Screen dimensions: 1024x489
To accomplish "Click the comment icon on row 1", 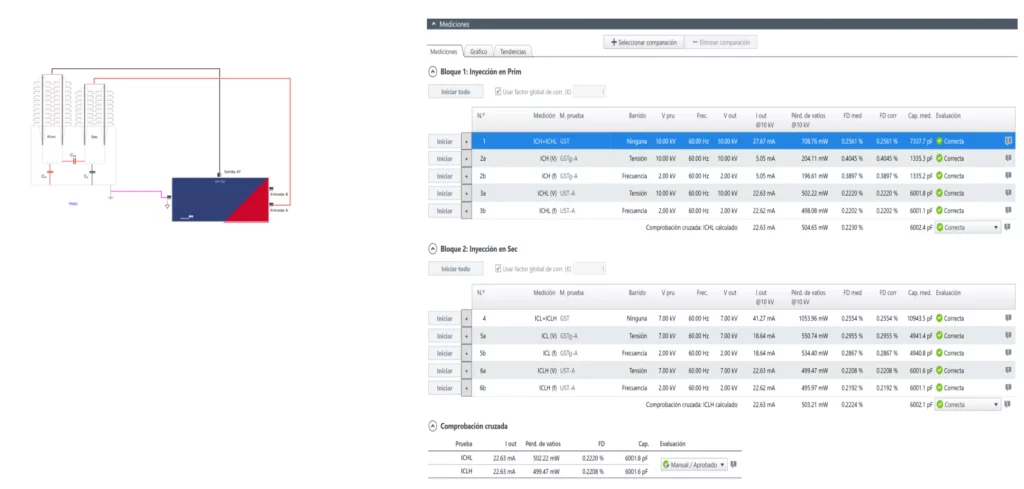I will (1008, 141).
